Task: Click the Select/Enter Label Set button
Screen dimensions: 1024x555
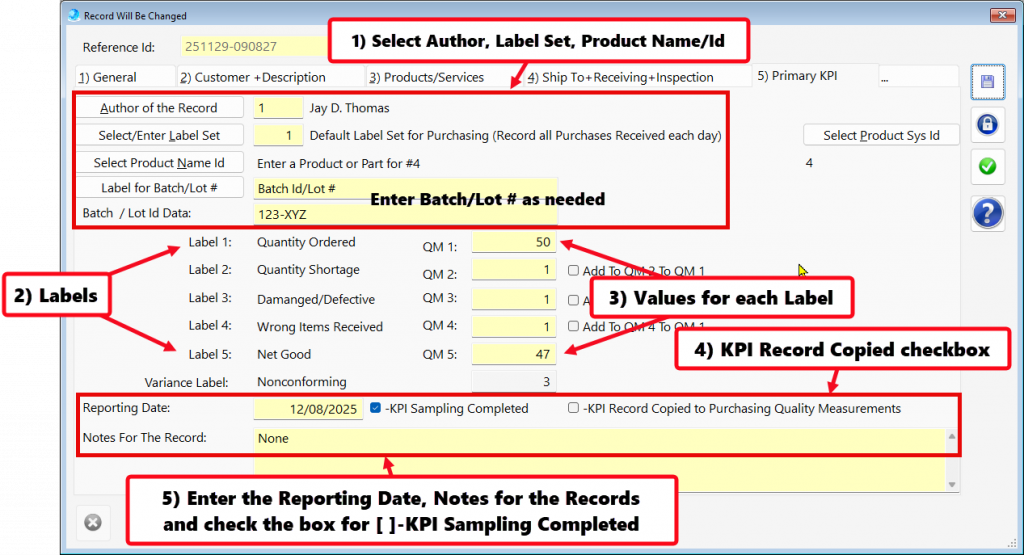Action: pyautogui.click(x=159, y=135)
